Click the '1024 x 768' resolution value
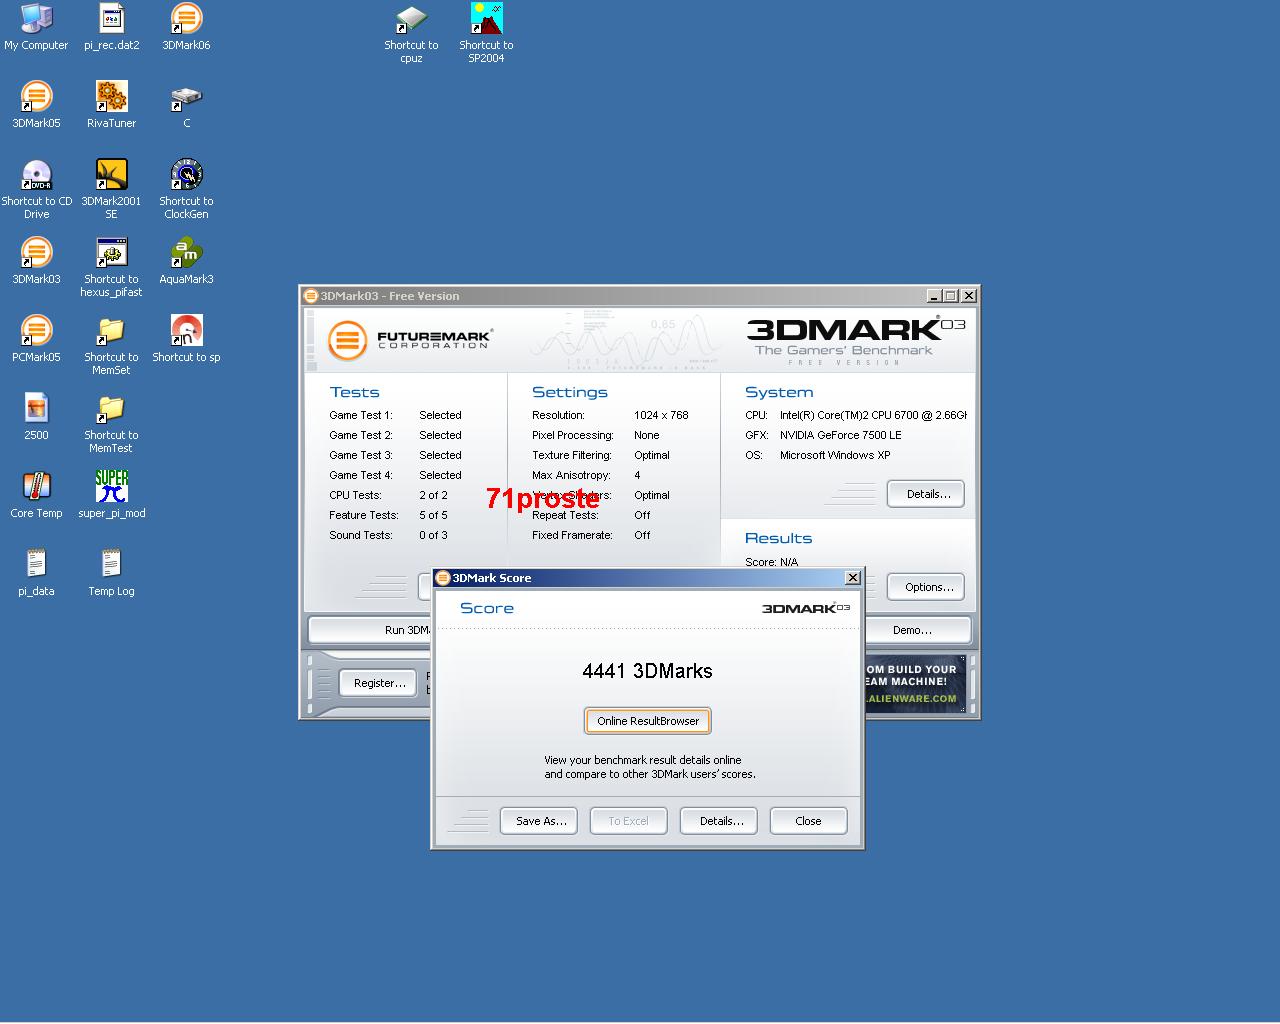Image resolution: width=1280 pixels, height=1024 pixels. (661, 415)
